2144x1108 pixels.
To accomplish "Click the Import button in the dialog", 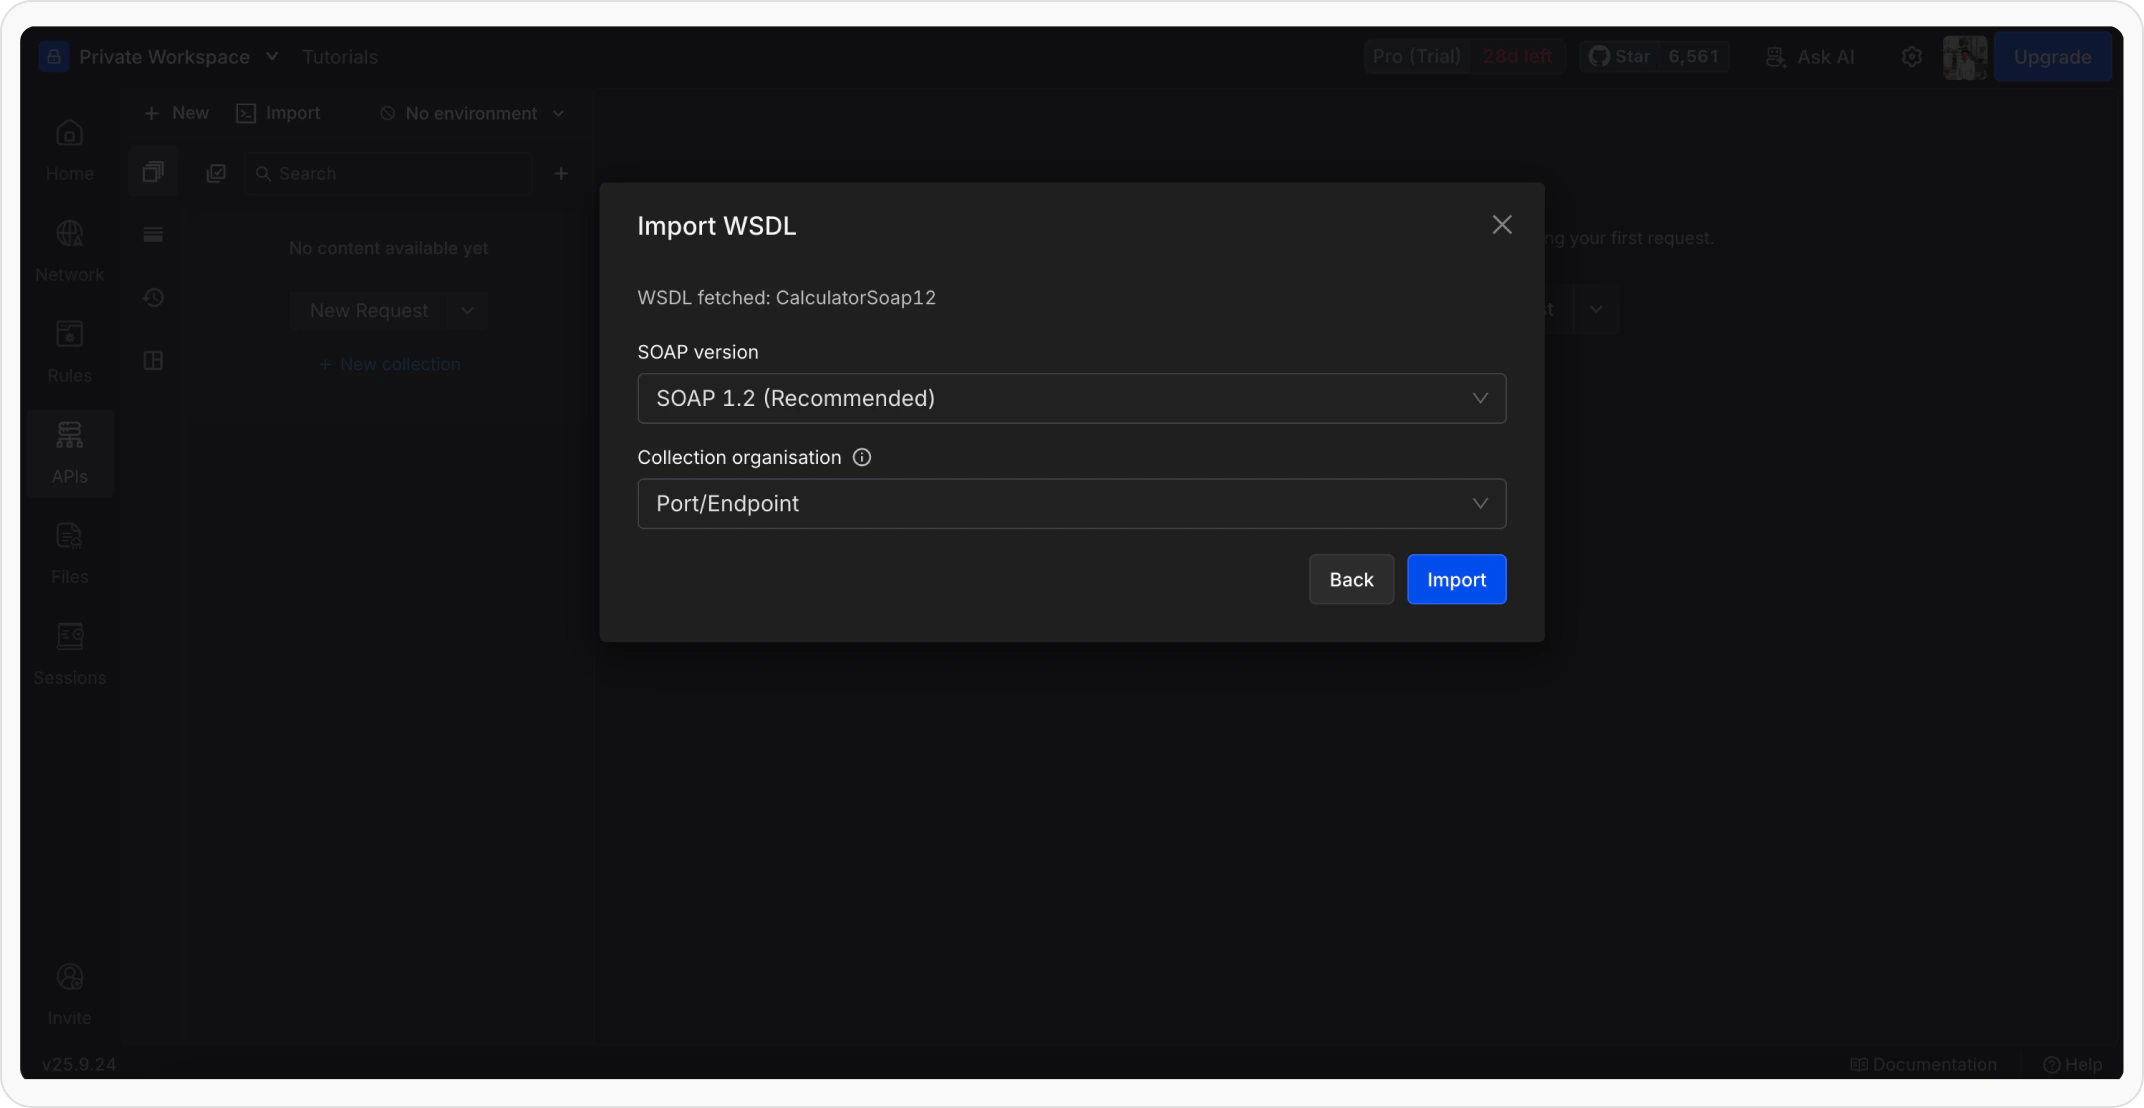I will [x=1456, y=579].
